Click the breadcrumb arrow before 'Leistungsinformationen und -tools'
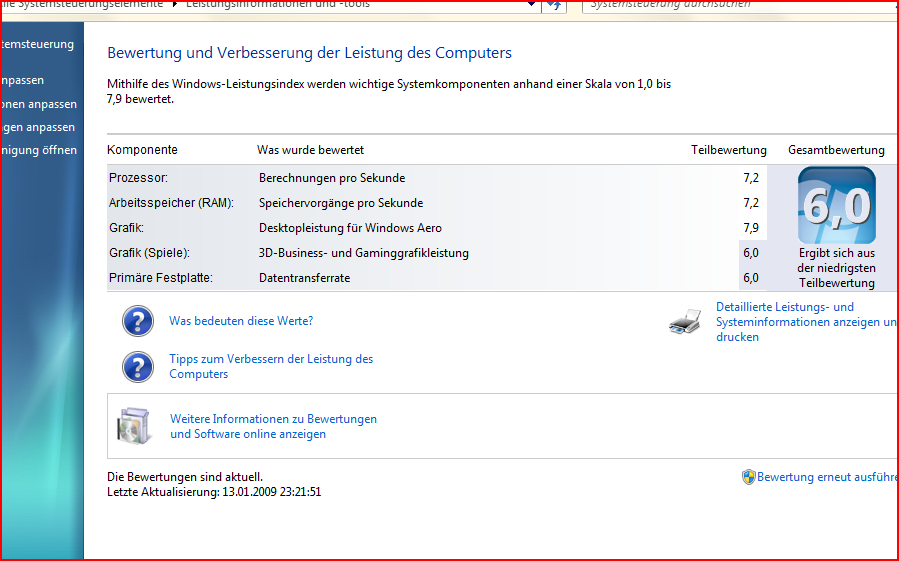This screenshot has width=899, height=561. tap(175, 4)
